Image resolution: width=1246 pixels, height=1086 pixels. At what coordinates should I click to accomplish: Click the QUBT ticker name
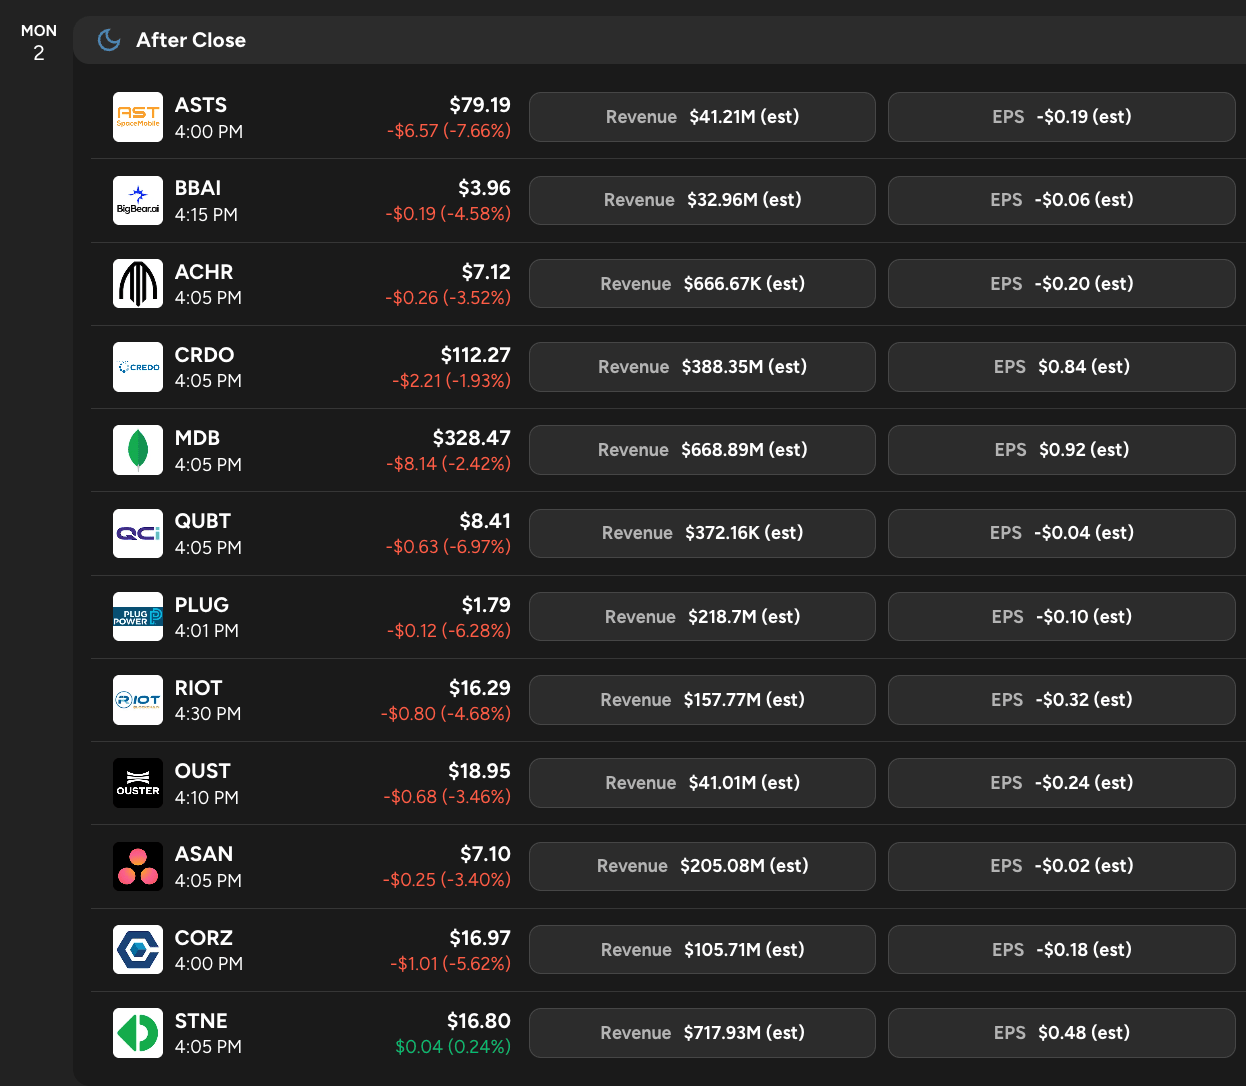203,521
